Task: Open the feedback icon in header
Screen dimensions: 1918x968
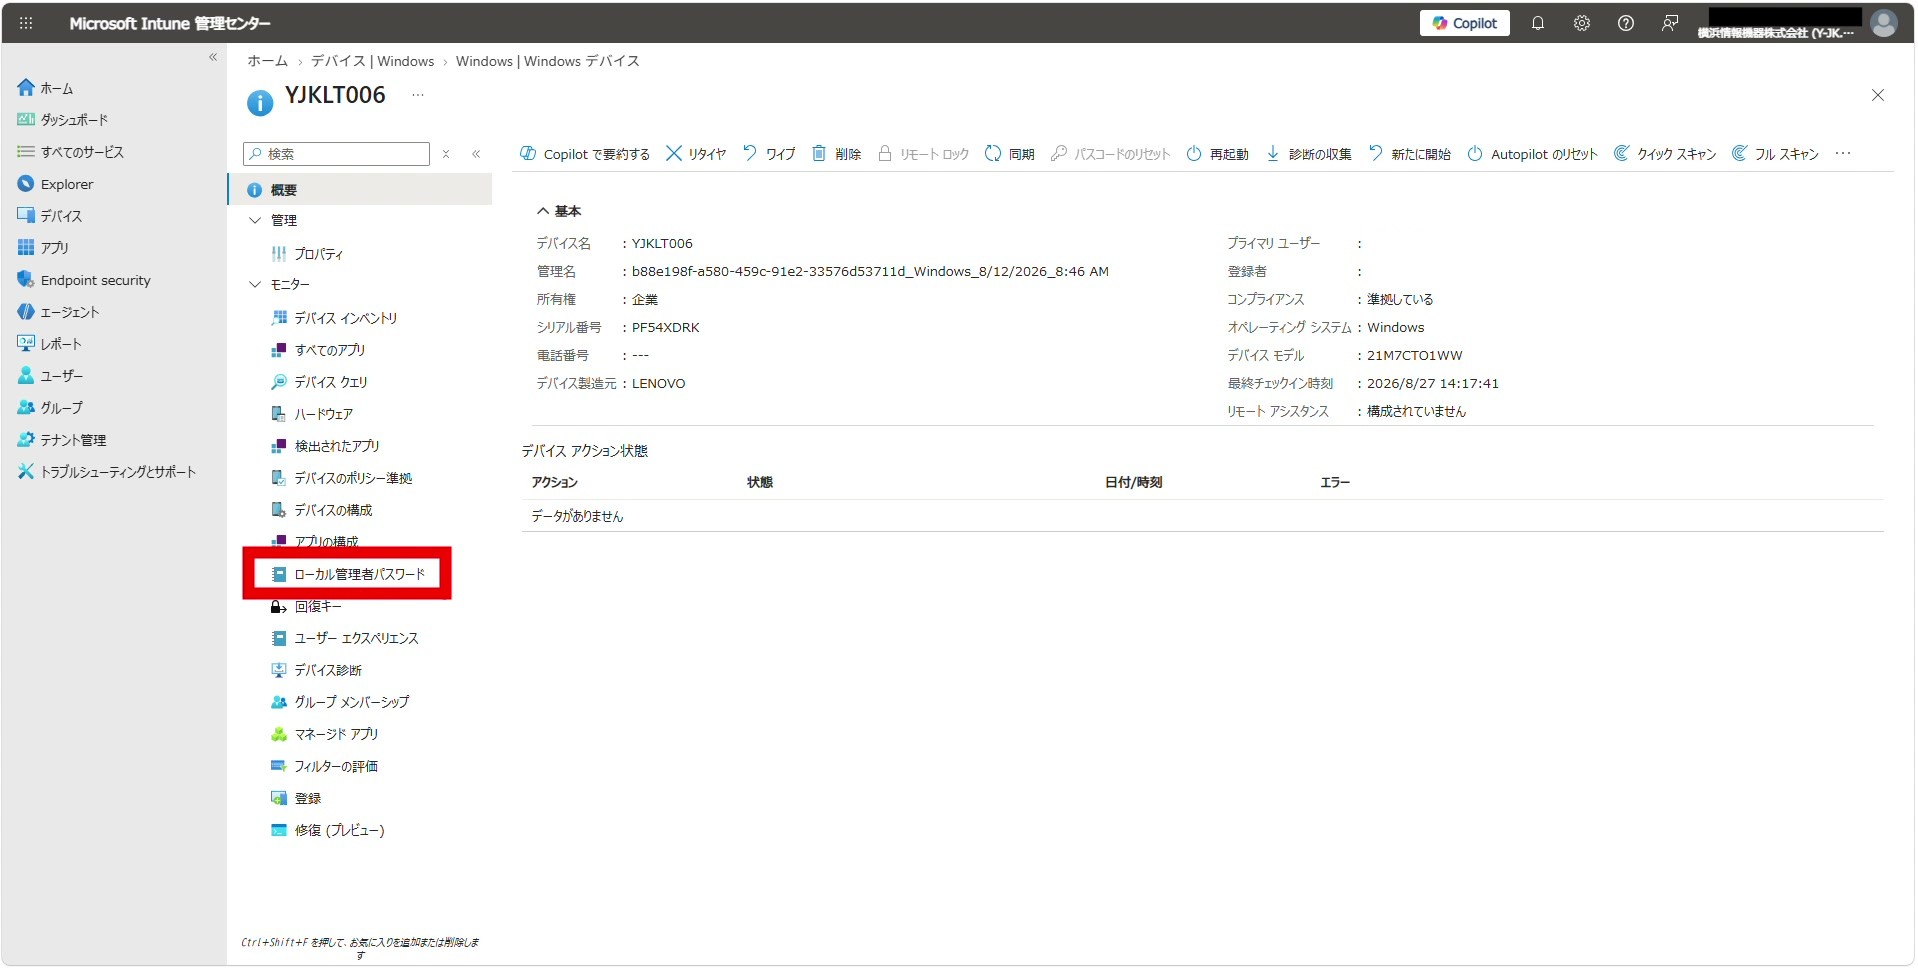Action: point(1670,23)
